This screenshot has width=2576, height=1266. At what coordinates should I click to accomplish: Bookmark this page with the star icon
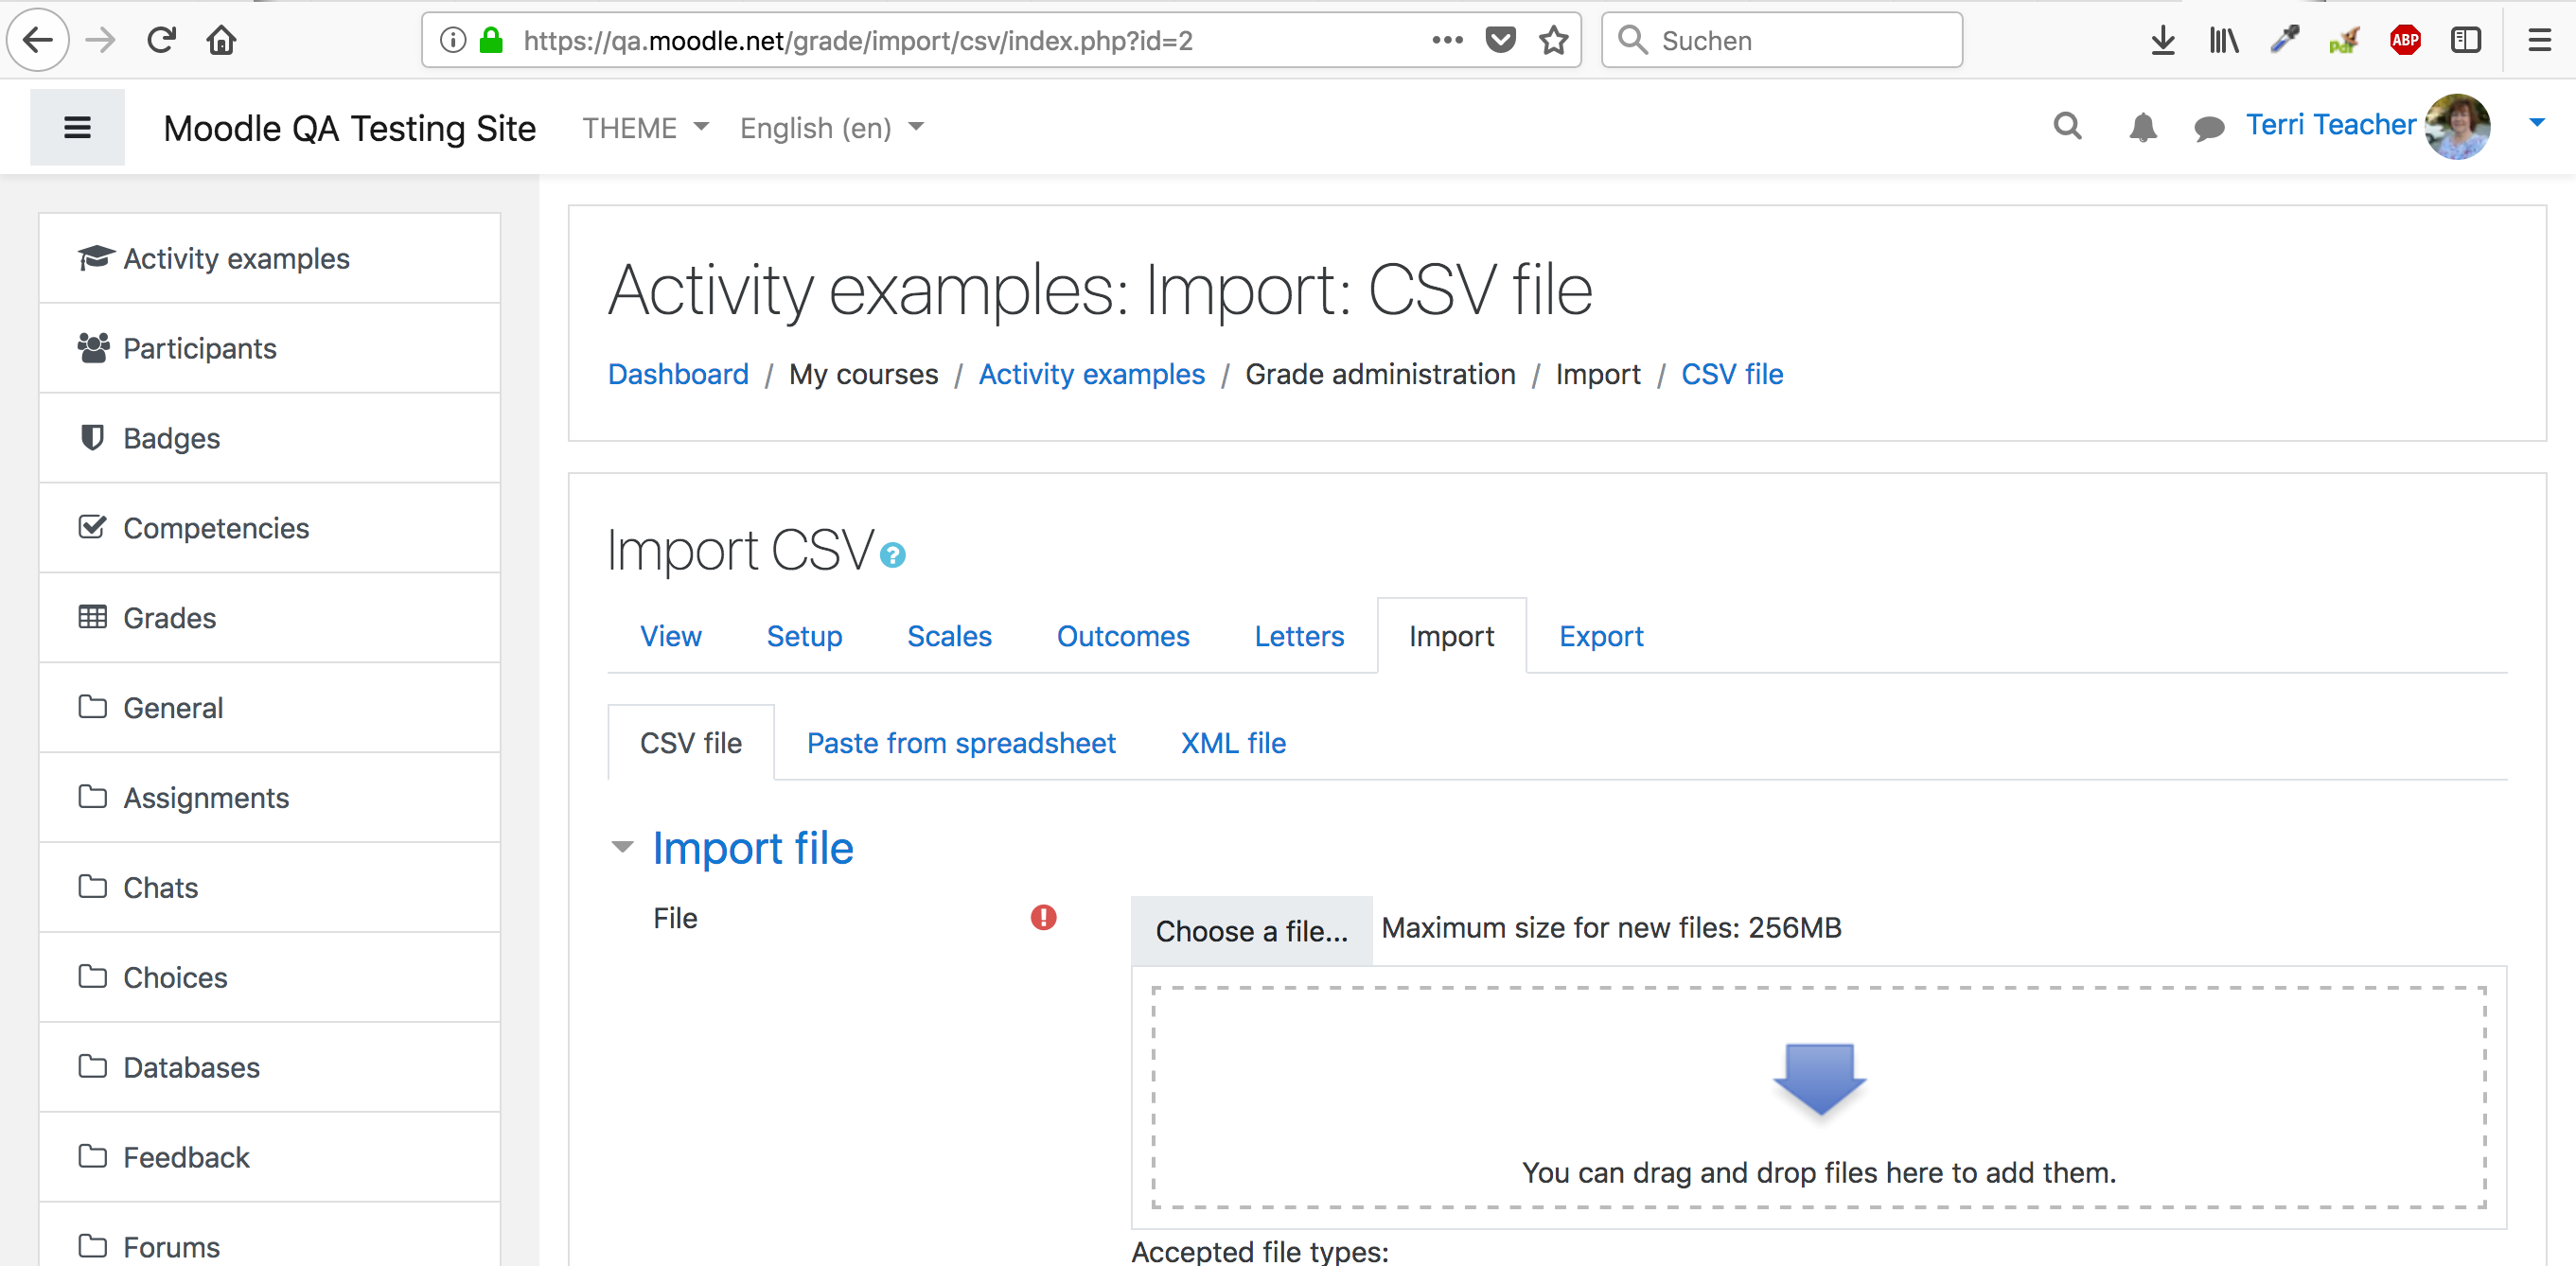[x=1553, y=40]
